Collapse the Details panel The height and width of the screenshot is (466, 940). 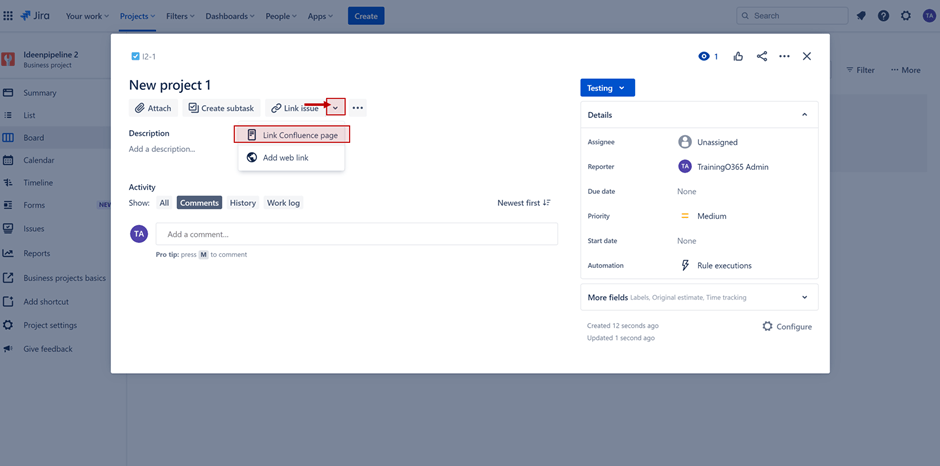(804, 115)
